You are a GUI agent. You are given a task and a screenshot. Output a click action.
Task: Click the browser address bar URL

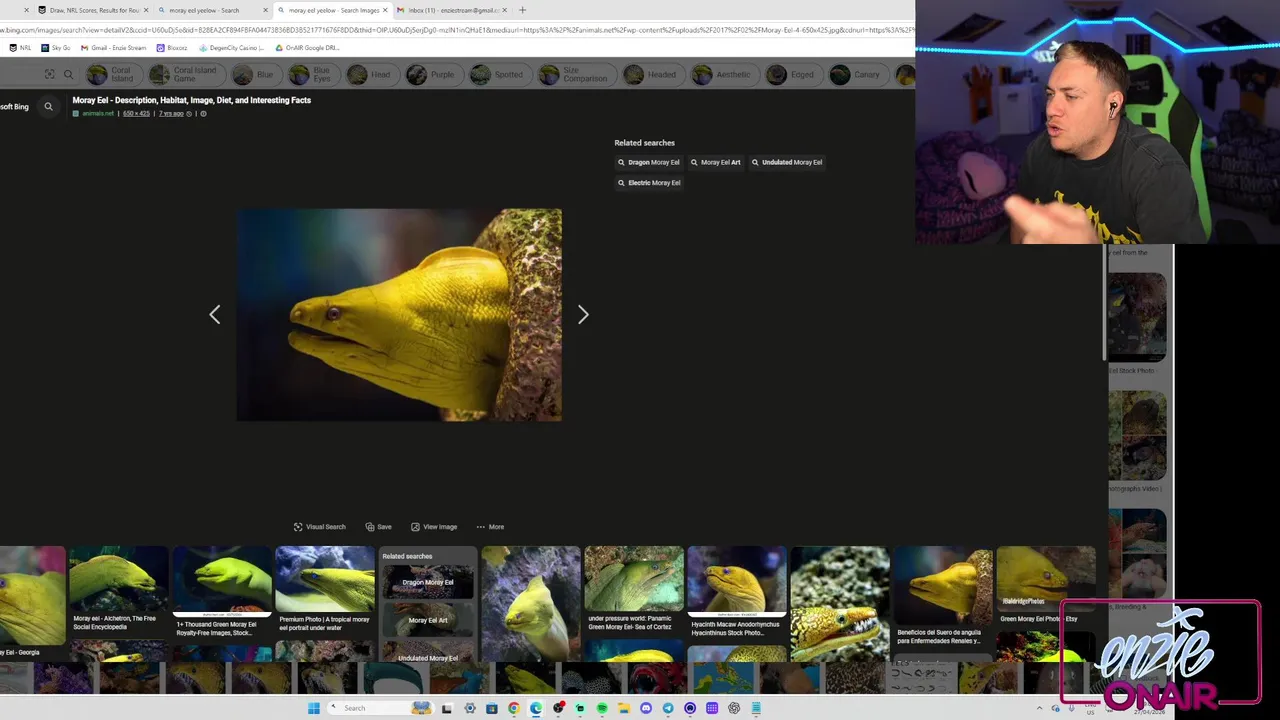pyautogui.click(x=457, y=30)
